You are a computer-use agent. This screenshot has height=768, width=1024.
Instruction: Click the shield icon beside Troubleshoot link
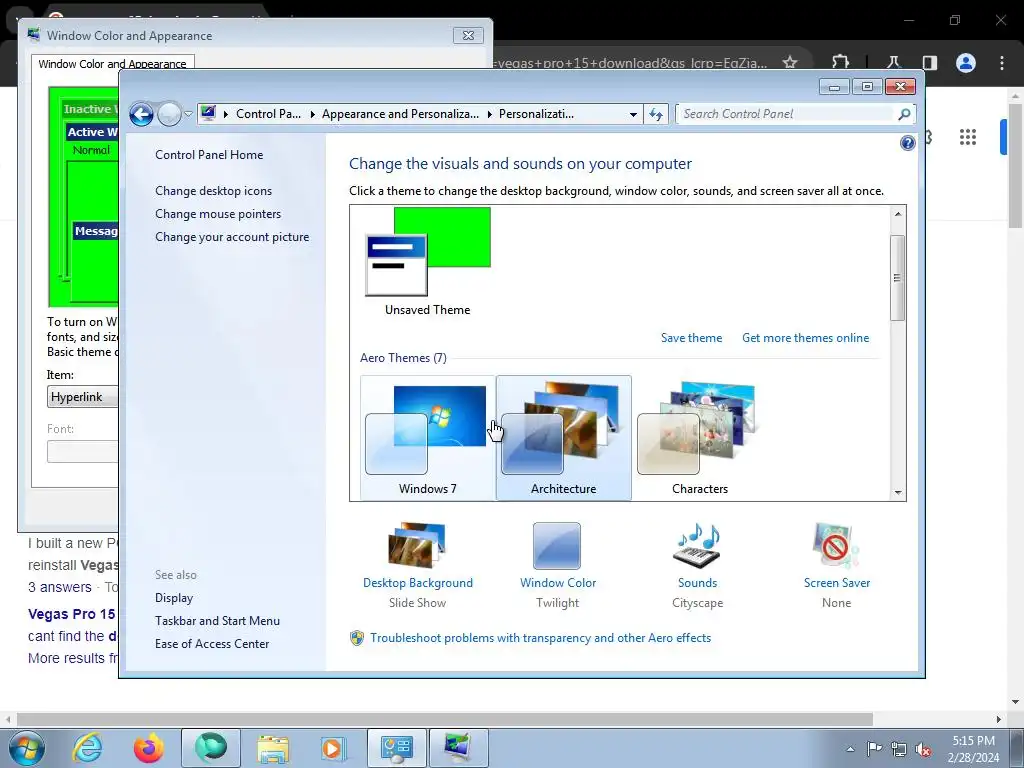pos(357,638)
